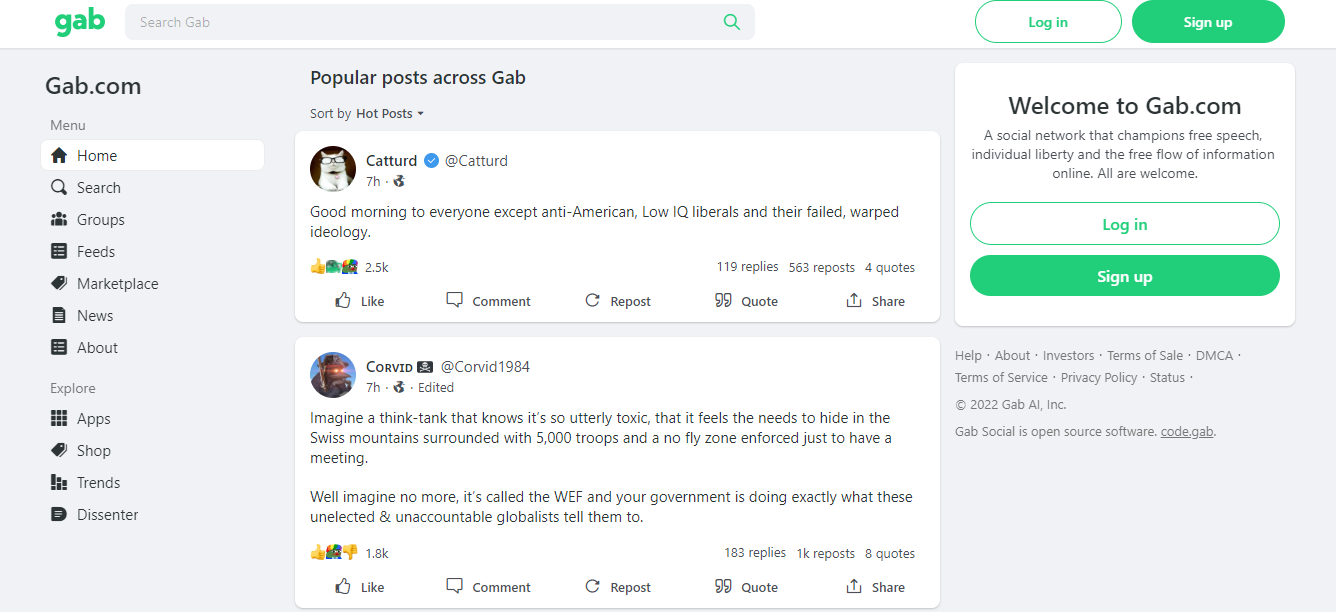Click Log in inside the Welcome panel
Screen dimensions: 1336x612
[x=1125, y=224]
